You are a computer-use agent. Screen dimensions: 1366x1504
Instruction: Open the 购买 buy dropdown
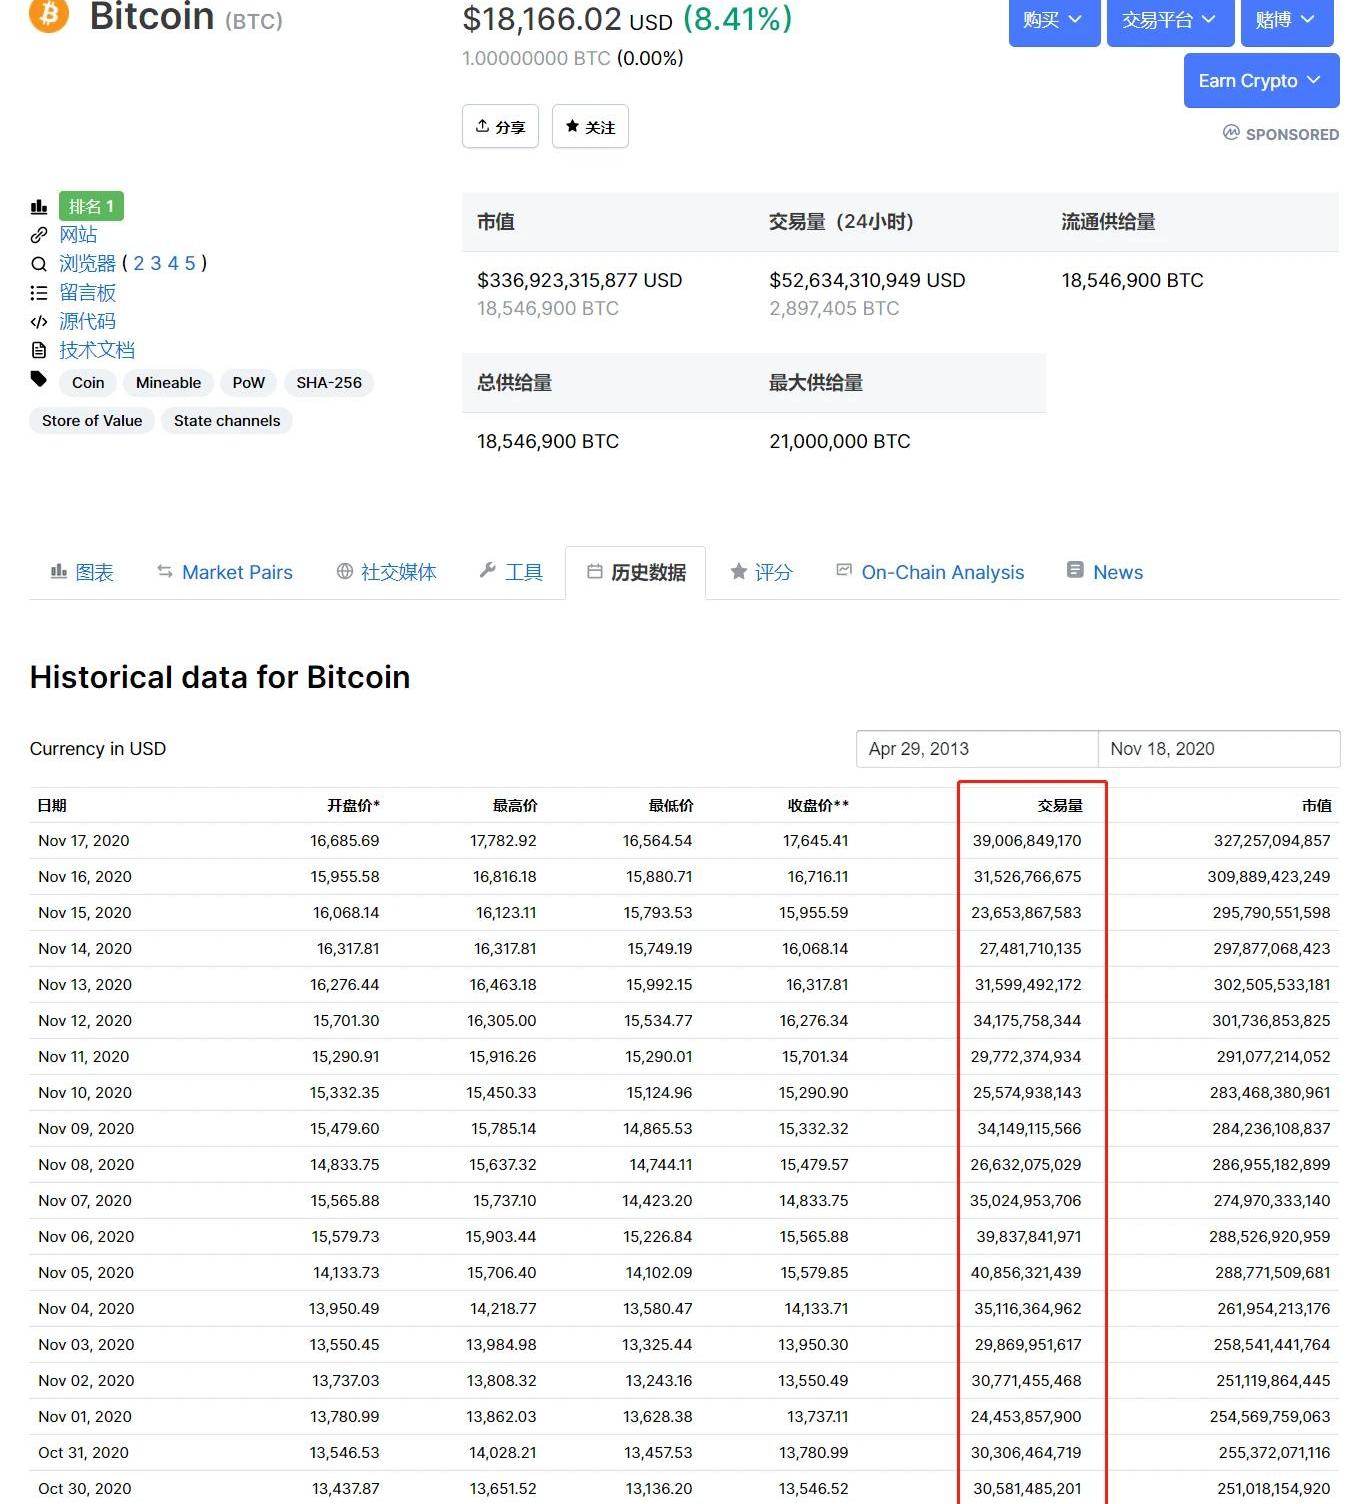click(x=1053, y=20)
